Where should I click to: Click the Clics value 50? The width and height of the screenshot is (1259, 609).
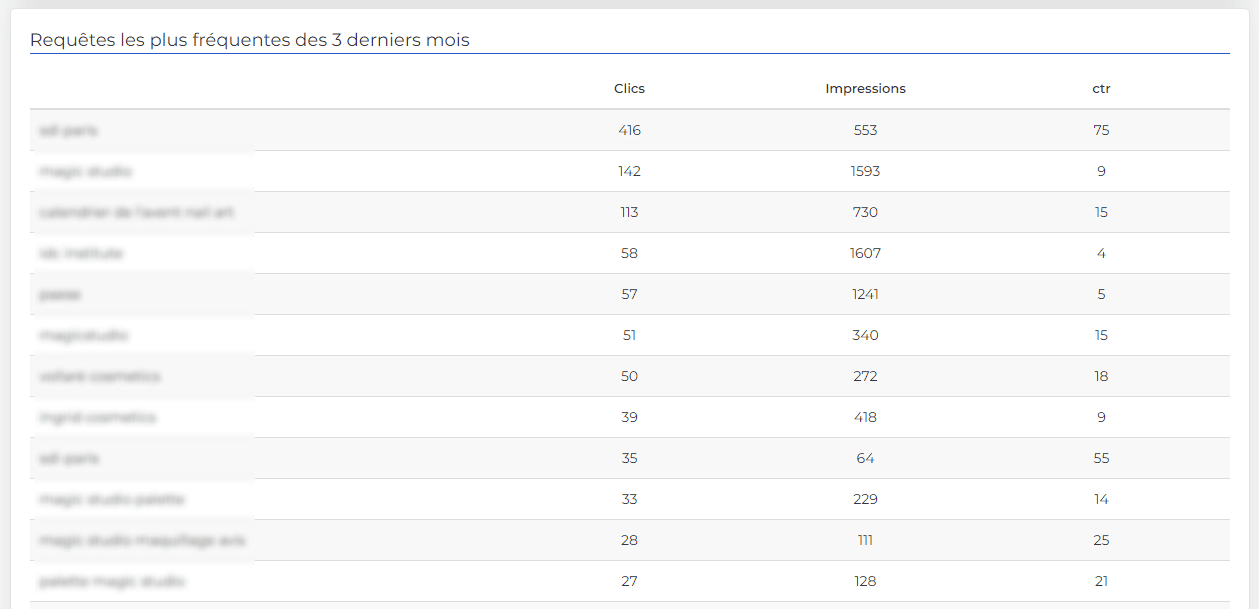tap(629, 376)
